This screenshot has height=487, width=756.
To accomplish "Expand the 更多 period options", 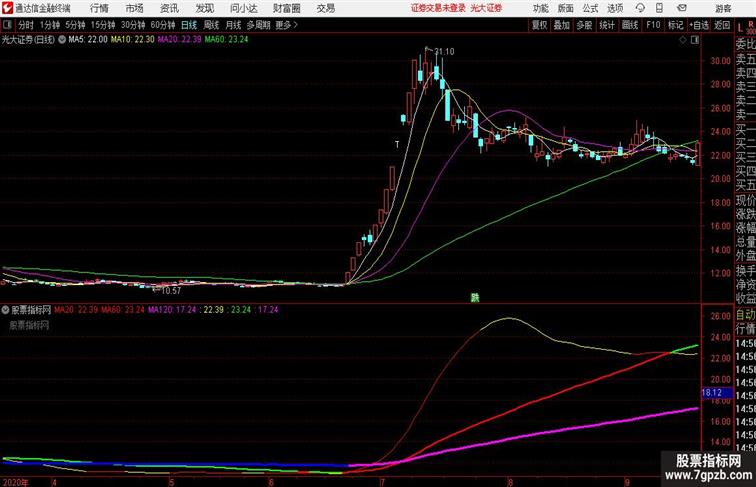I will (x=286, y=25).
